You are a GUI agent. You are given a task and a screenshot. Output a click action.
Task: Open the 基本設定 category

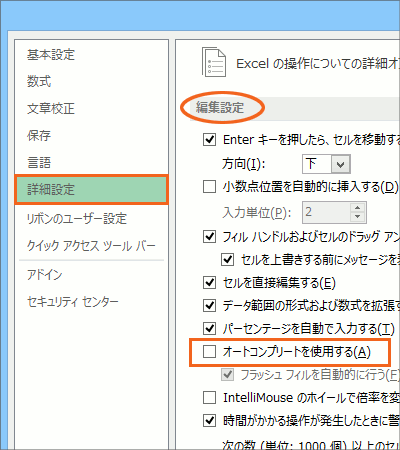click(x=51, y=55)
